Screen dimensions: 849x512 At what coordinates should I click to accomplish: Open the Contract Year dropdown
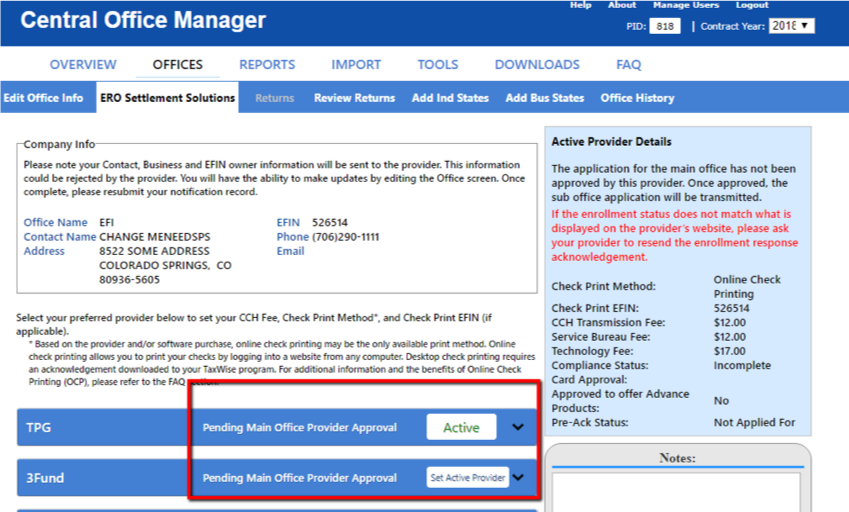coord(791,26)
